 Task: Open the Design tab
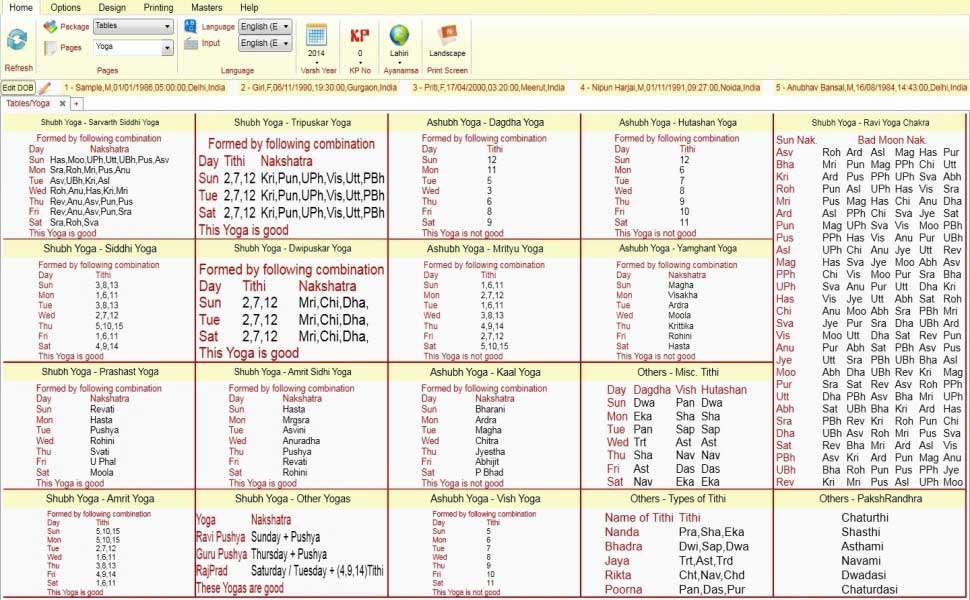click(112, 7)
